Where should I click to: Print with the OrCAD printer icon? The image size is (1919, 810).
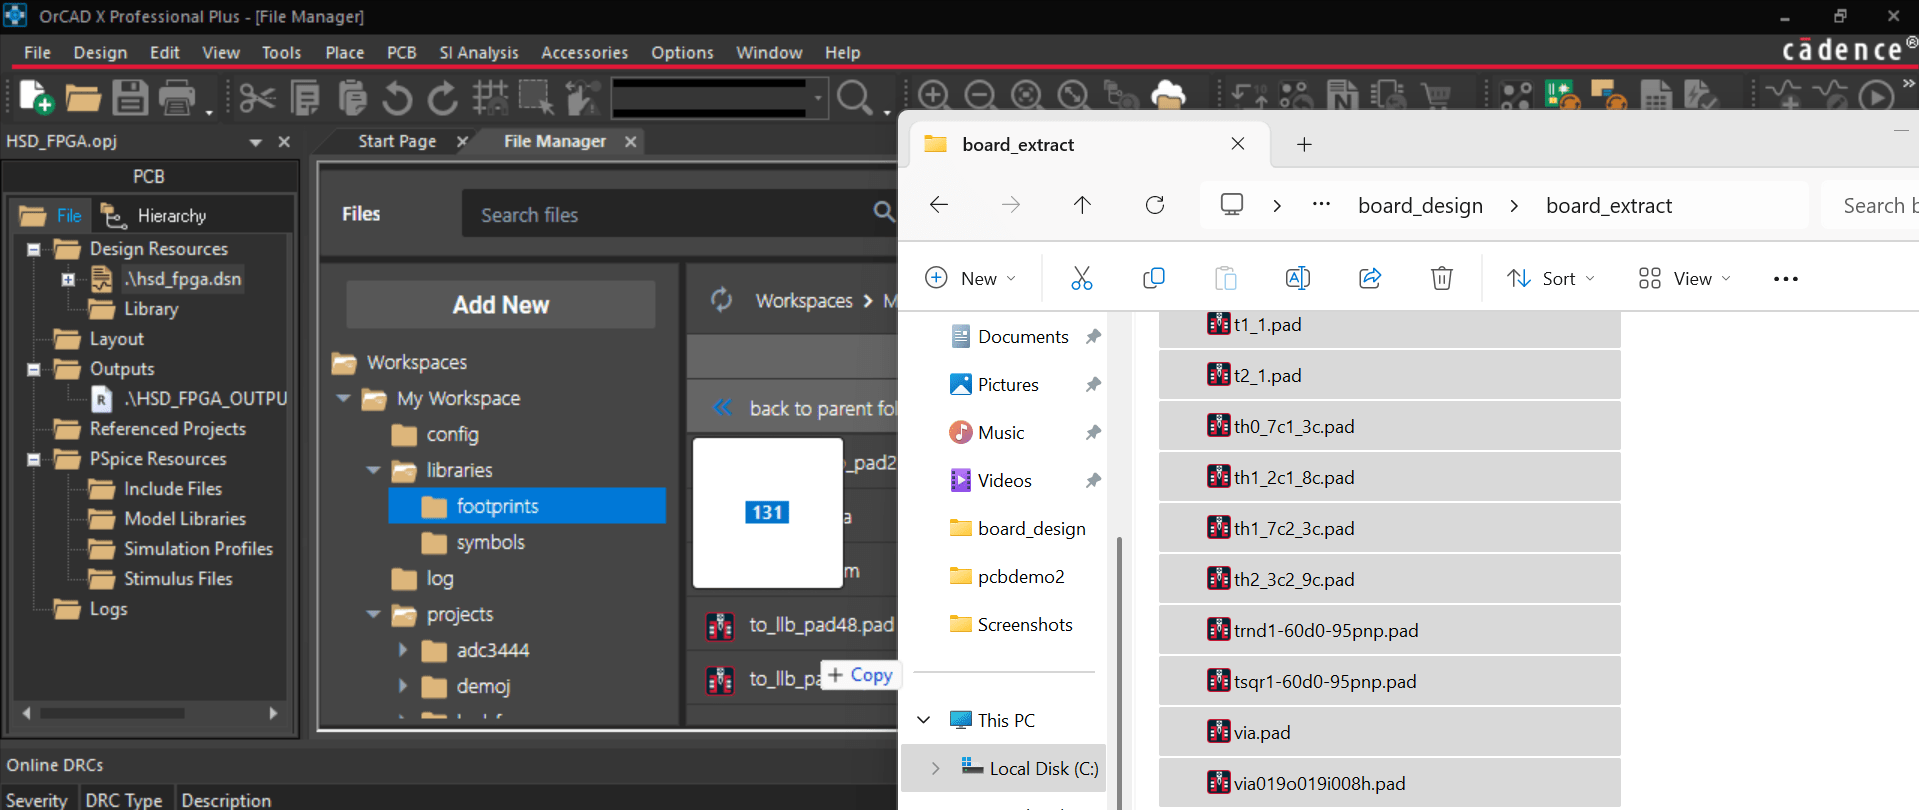pyautogui.click(x=177, y=97)
